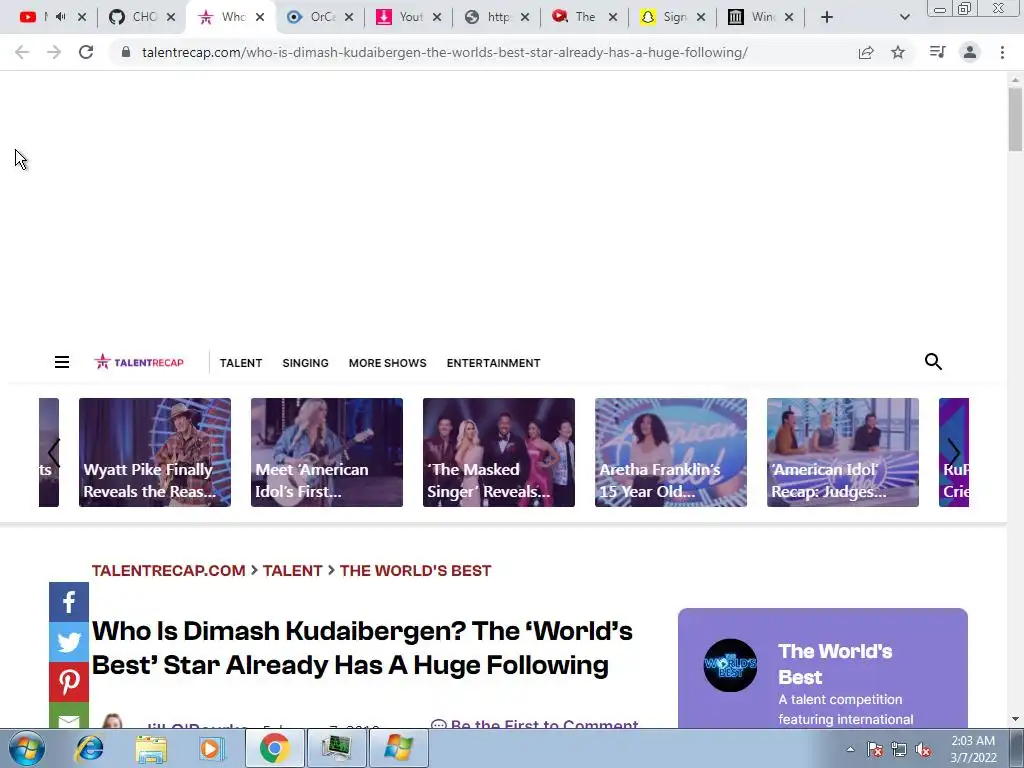Launch Internet Explorer from taskbar
Viewport: 1024px width, 768px height.
click(x=89, y=748)
